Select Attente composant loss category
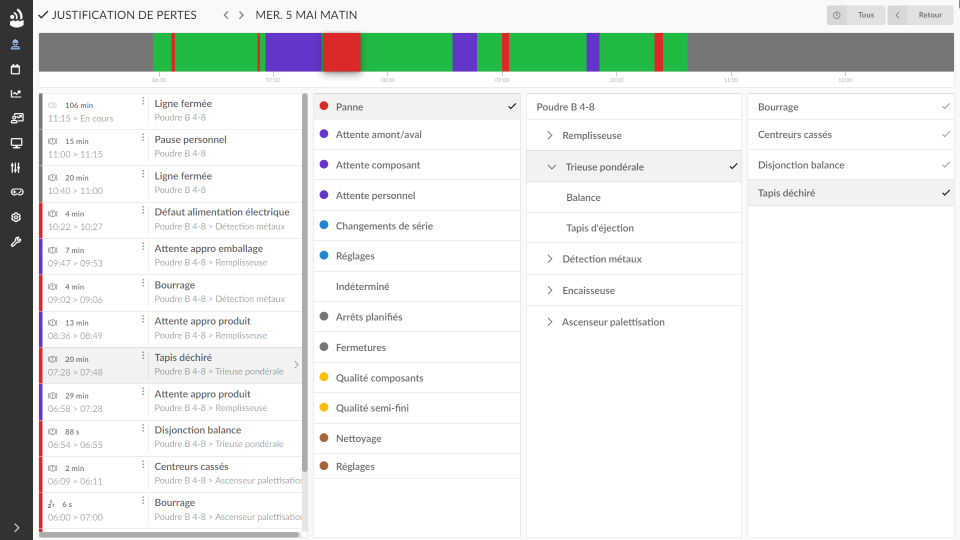 tap(377, 165)
